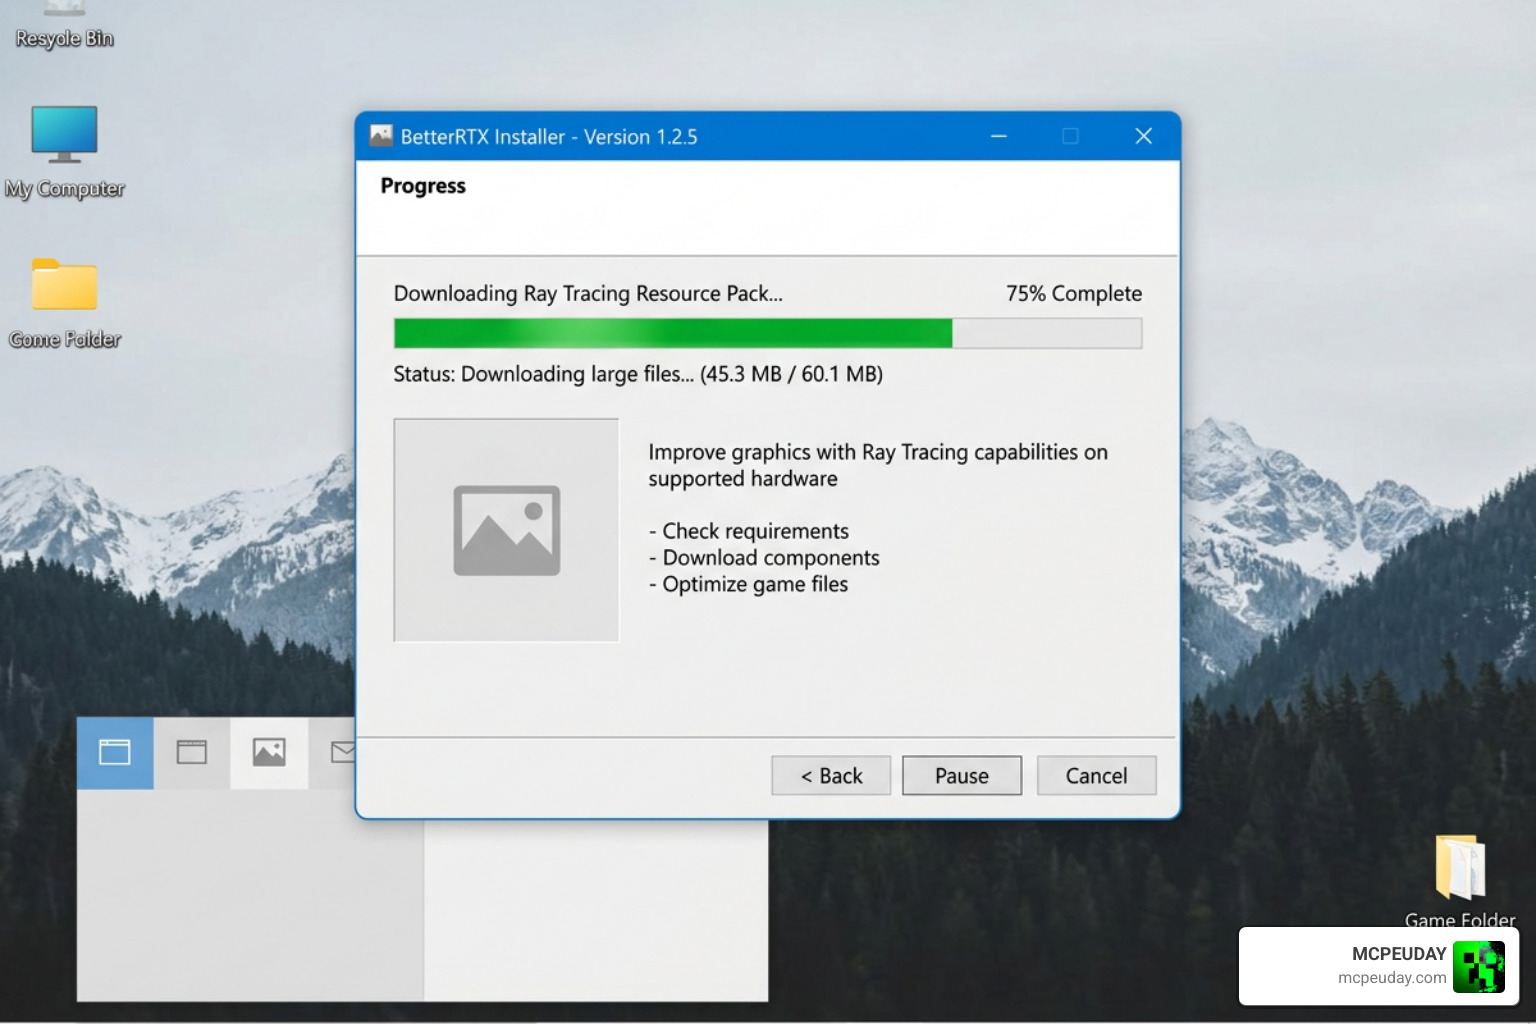The image size is (1536, 1024).
Task: Click the MCPEUDAY green creeper logo
Action: (1478, 967)
